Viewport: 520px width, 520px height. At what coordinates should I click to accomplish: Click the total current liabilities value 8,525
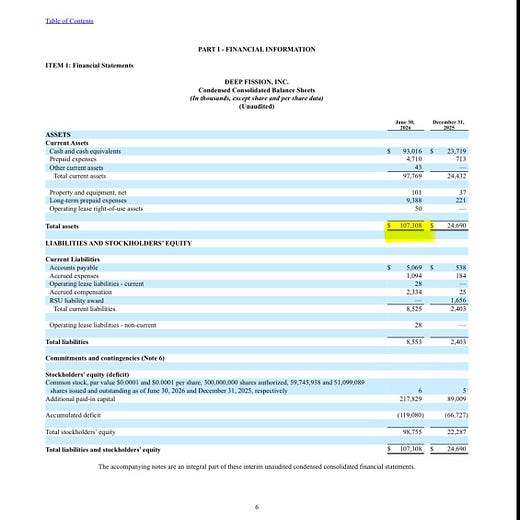pos(414,309)
